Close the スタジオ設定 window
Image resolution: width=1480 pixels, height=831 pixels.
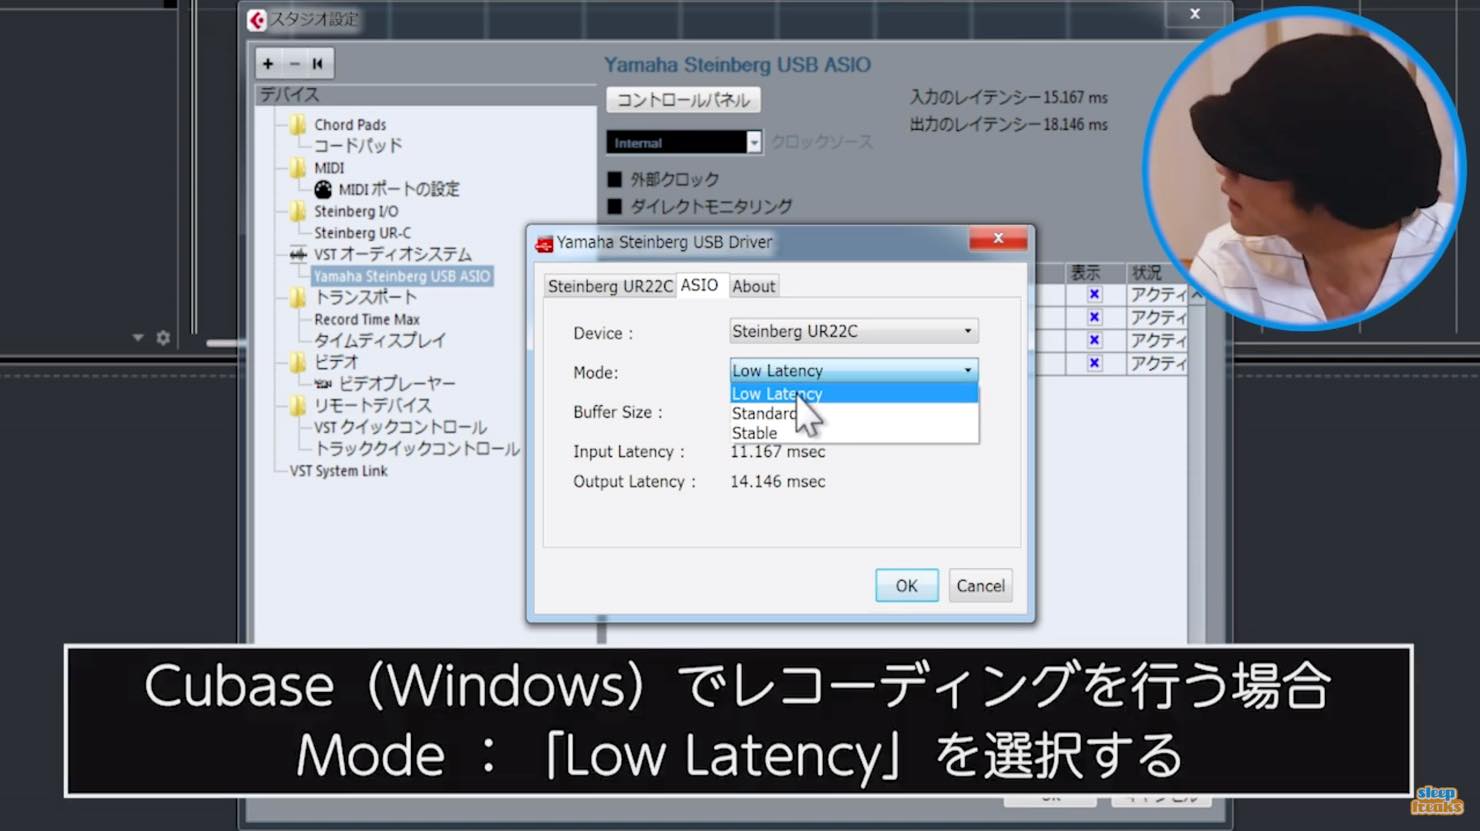pyautogui.click(x=1195, y=14)
